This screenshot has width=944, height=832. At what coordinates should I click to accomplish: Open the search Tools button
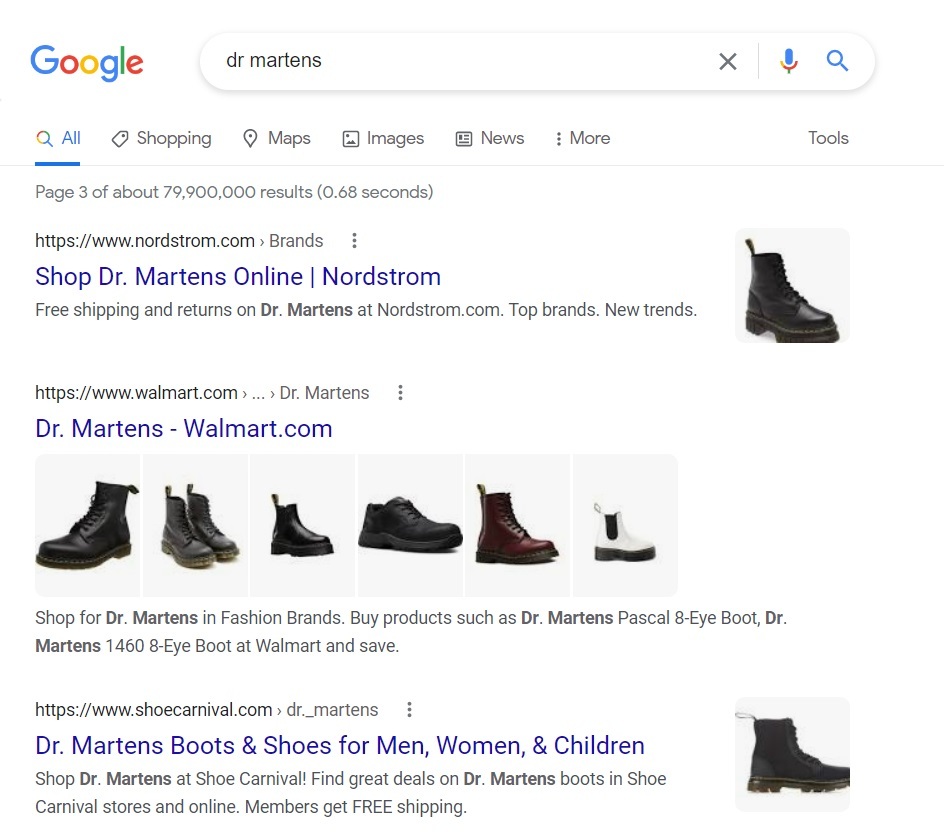[828, 138]
